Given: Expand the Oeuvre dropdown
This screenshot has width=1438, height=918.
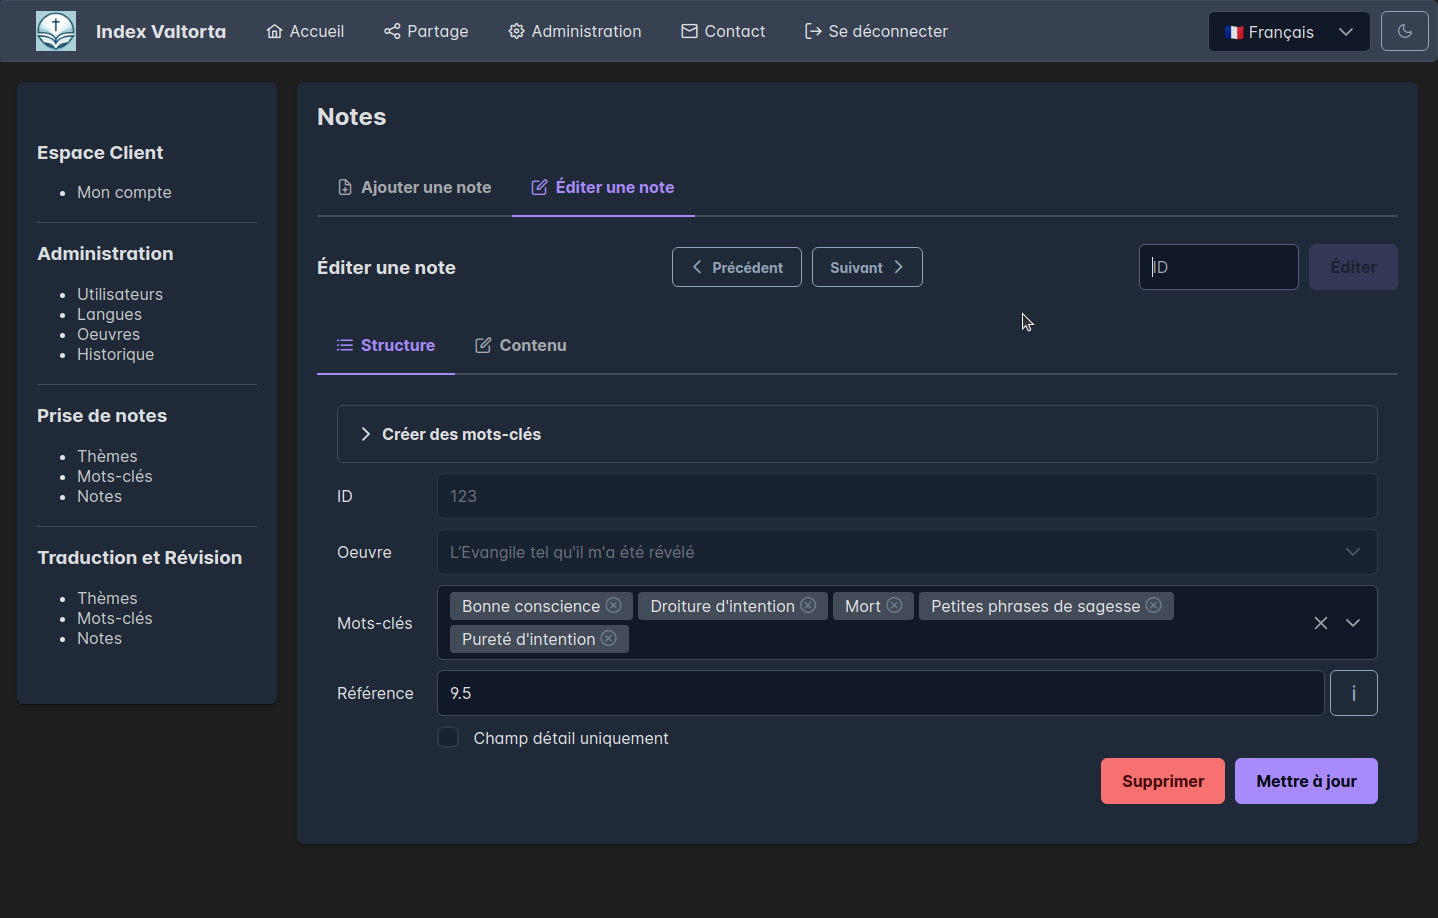Looking at the screenshot, I should (1352, 552).
